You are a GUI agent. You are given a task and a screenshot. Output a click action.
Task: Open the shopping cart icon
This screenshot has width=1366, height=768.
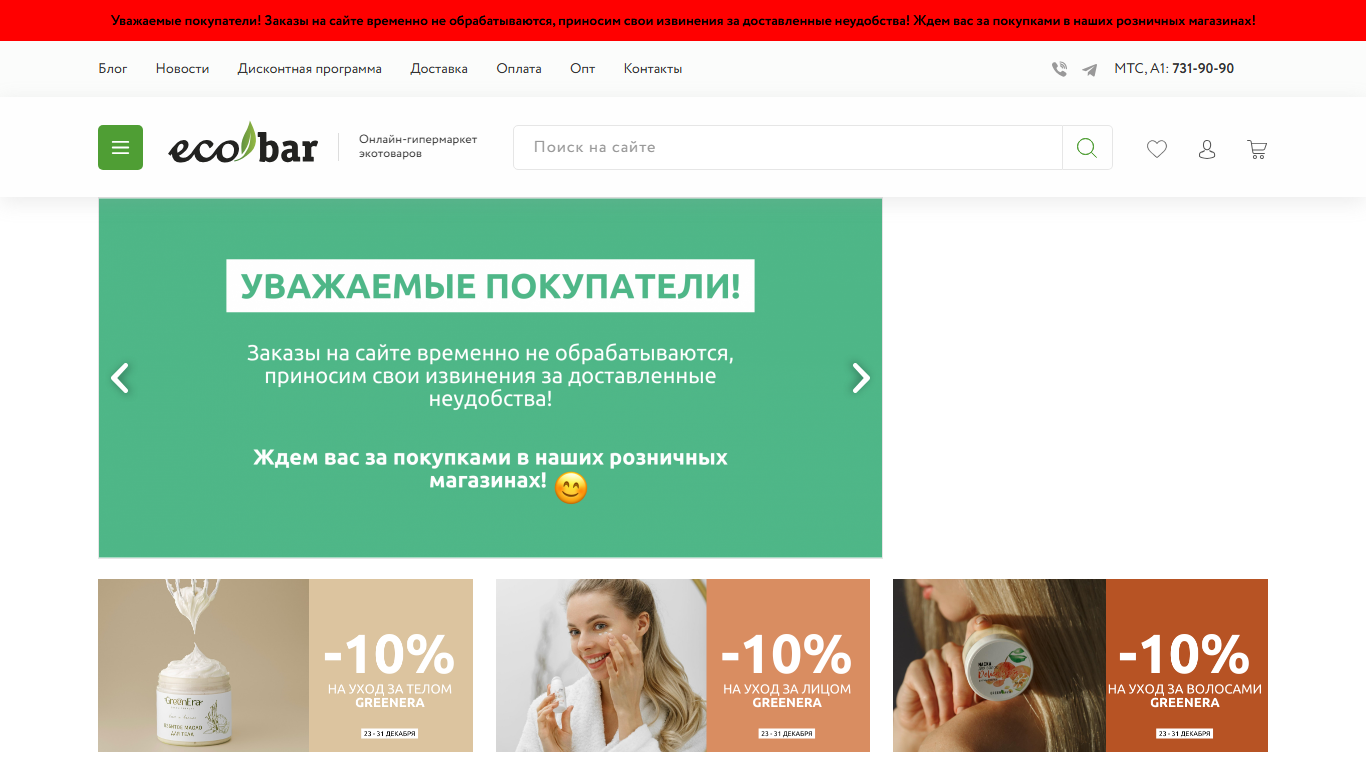[1257, 149]
